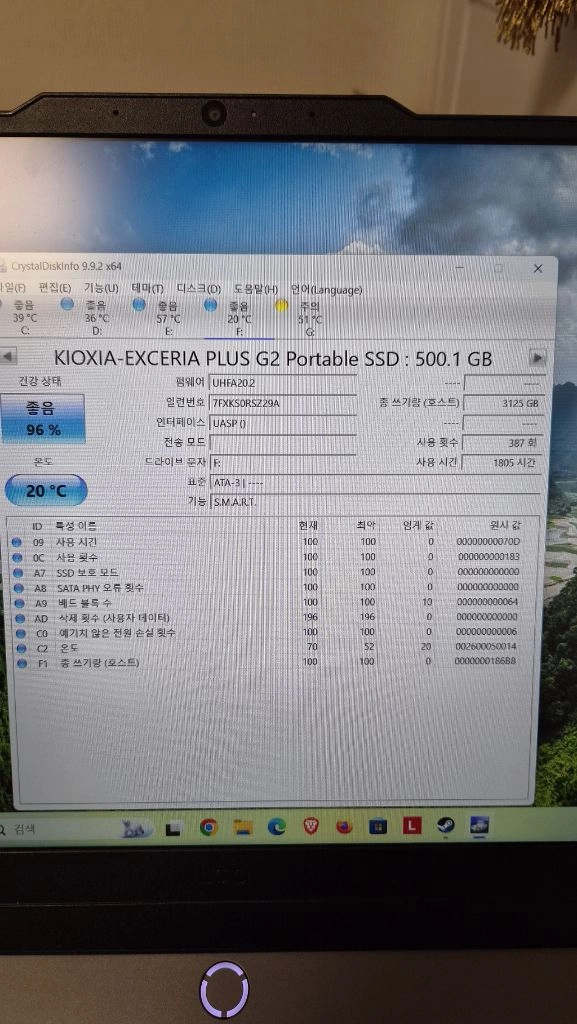577x1024 pixels.
Task: Click the 특성 이름 column header
Action: pyautogui.click(x=77, y=526)
